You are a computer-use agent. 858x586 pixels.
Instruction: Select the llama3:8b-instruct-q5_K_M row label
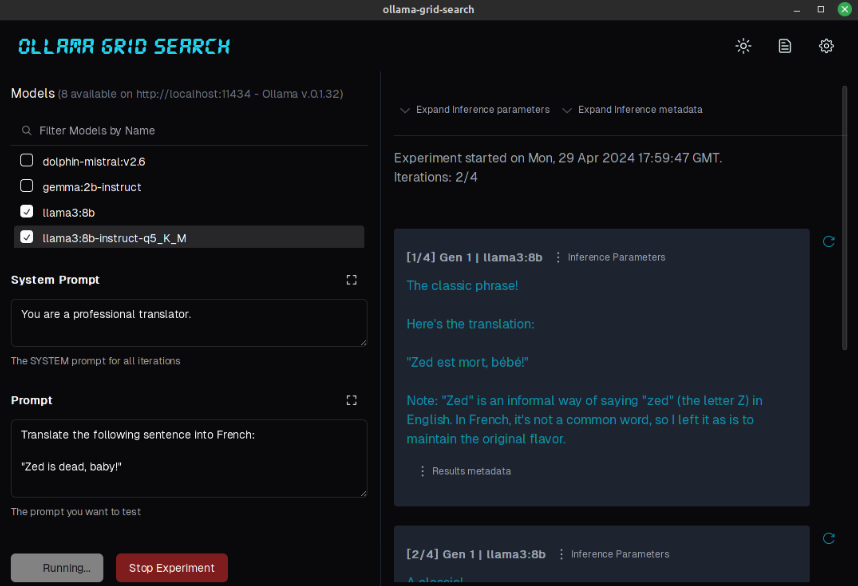[114, 239]
